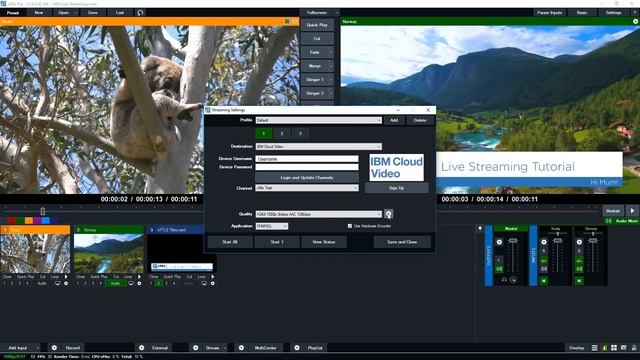Play the Norway input
Image resolution: width=640 pixels, height=360 pixels.
click(139, 277)
